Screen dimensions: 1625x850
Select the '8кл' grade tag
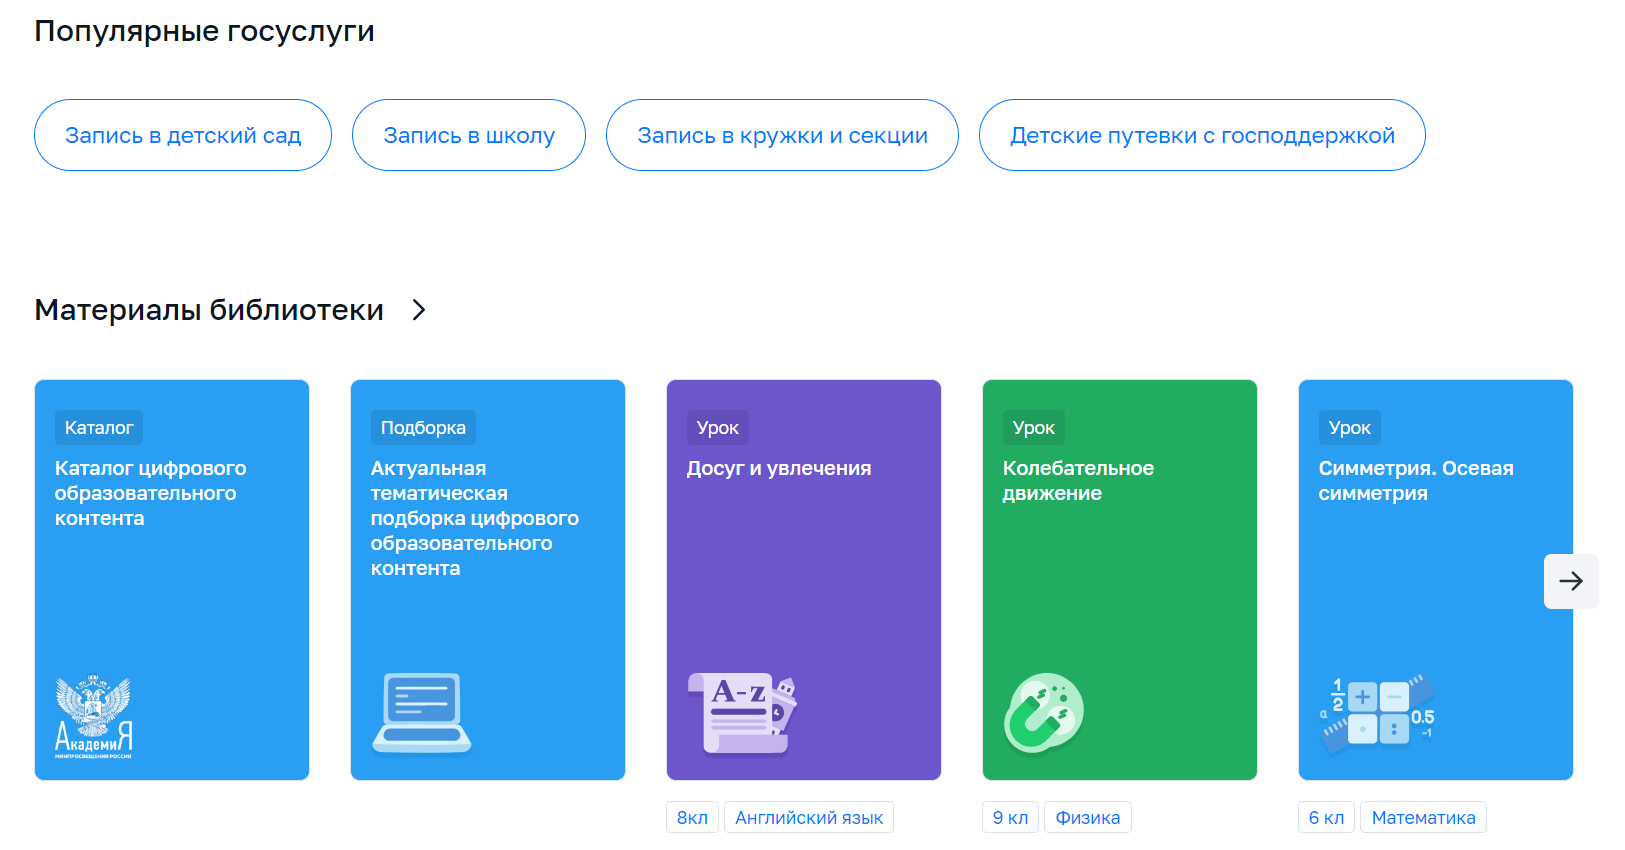coord(692,817)
